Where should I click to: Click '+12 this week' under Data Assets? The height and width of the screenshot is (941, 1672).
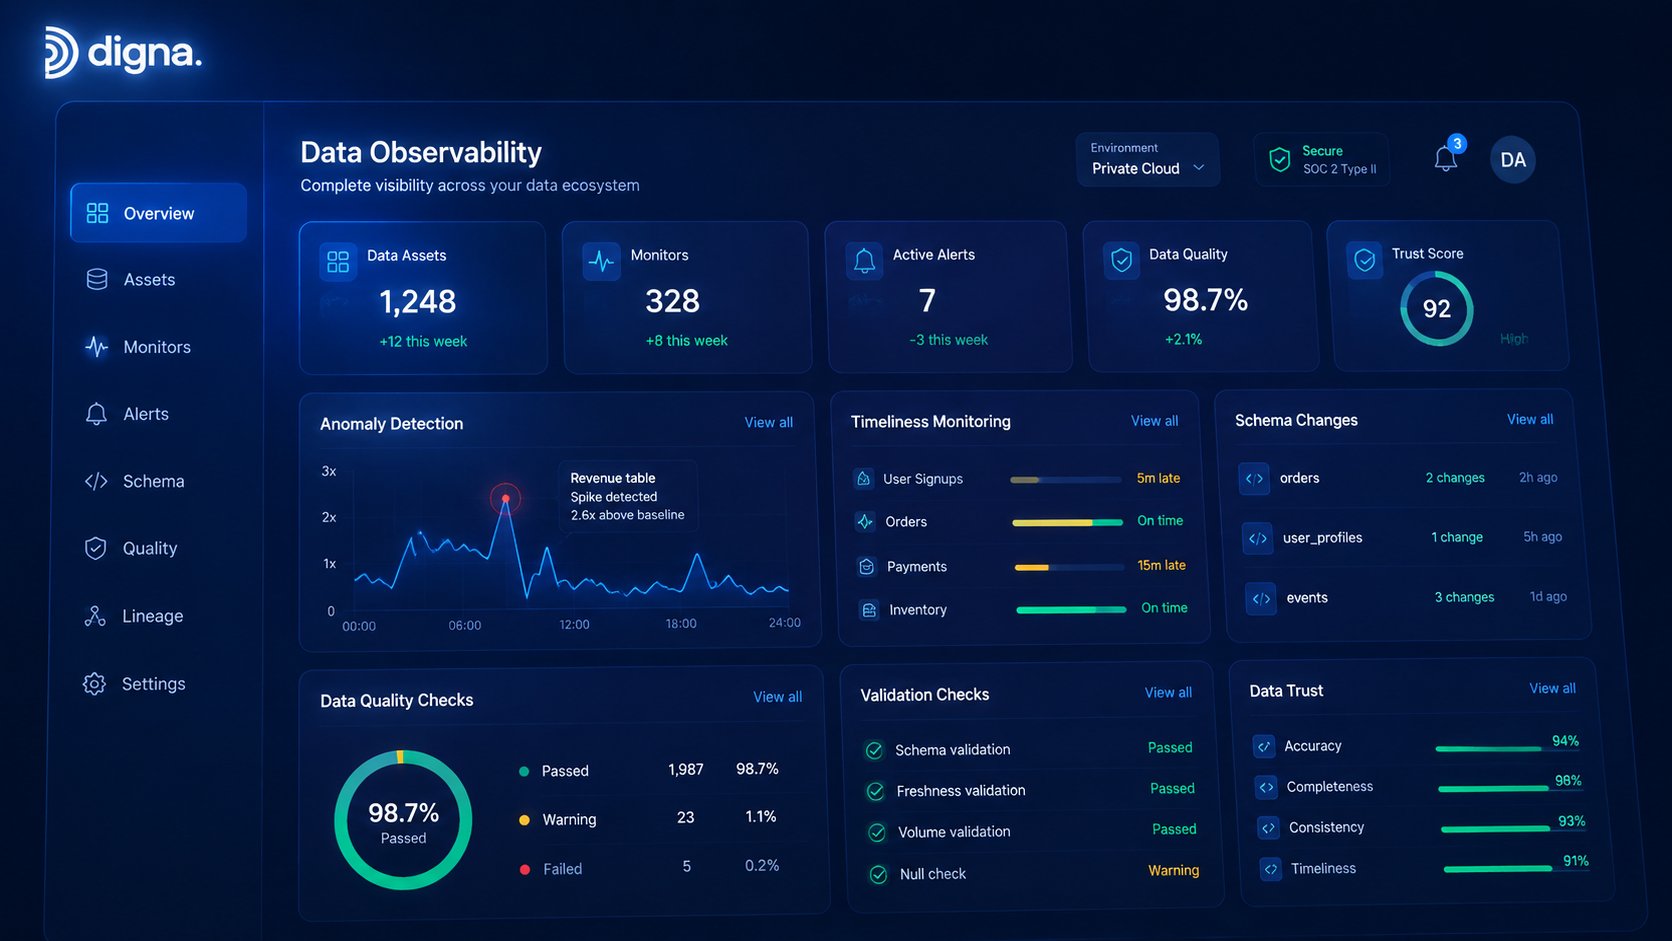pos(423,341)
